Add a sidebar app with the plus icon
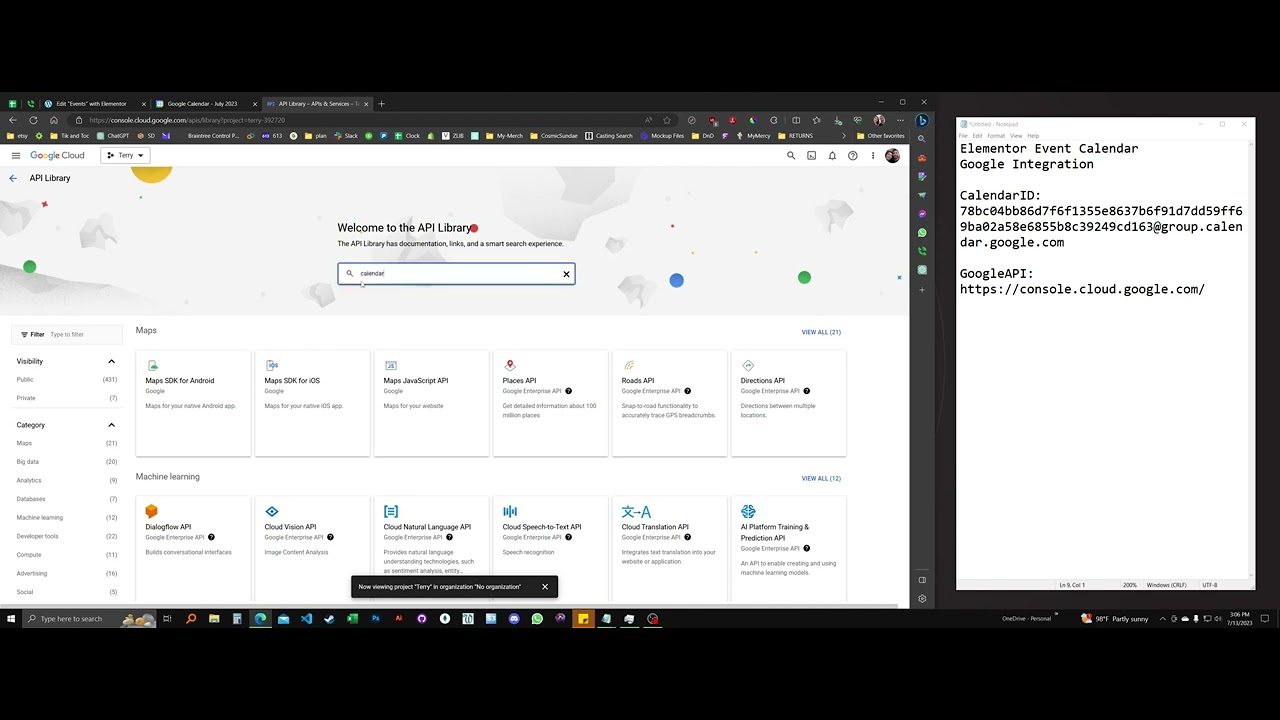This screenshot has height=720, width=1280. pos(922,290)
